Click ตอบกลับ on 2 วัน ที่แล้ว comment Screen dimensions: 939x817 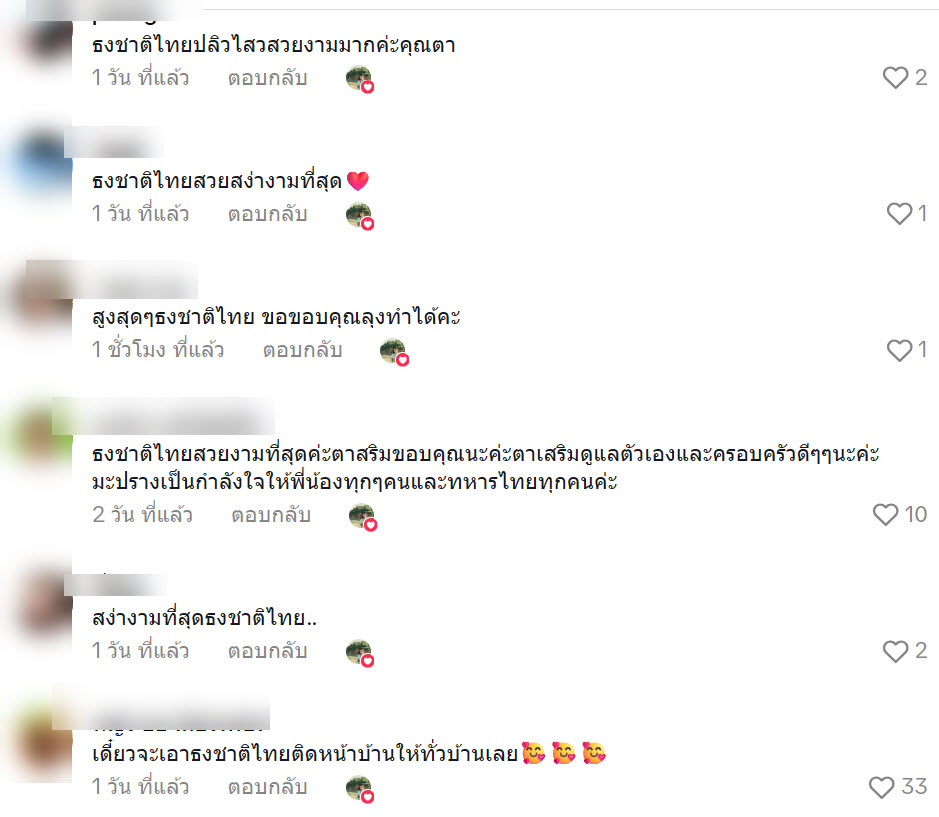tap(271, 515)
